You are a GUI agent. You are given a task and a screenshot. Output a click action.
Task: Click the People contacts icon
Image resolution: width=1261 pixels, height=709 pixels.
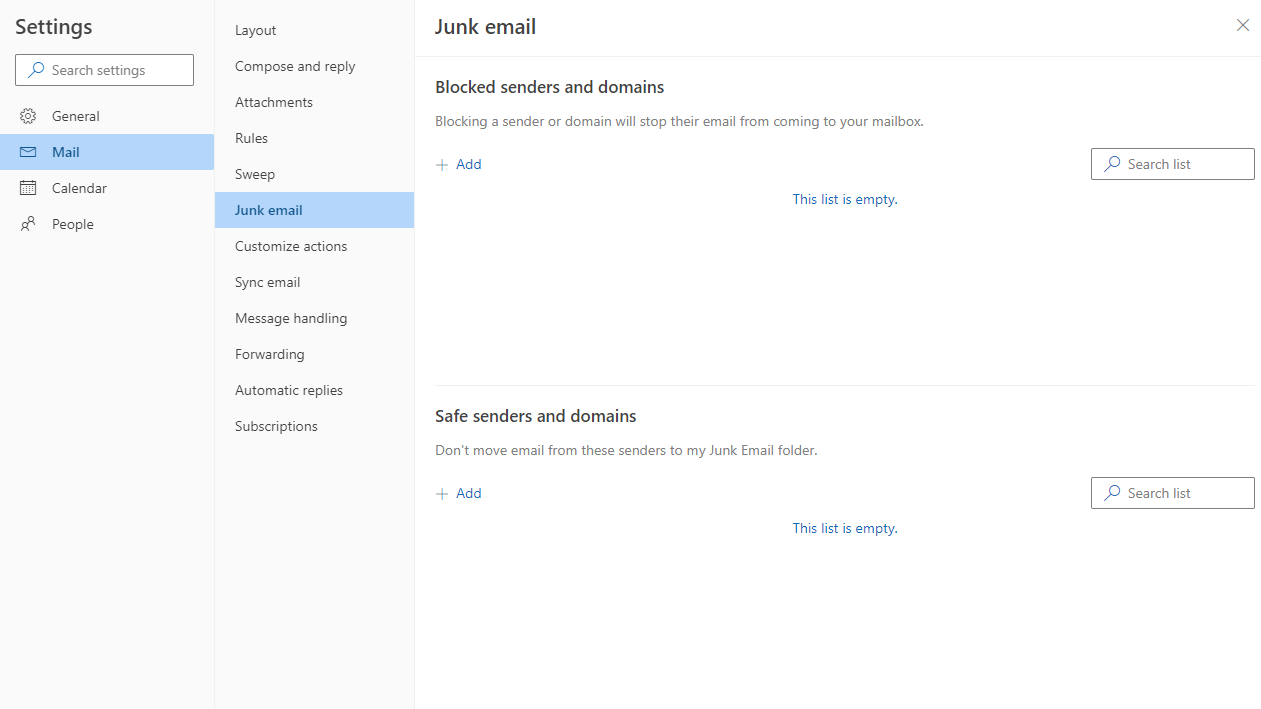(28, 224)
